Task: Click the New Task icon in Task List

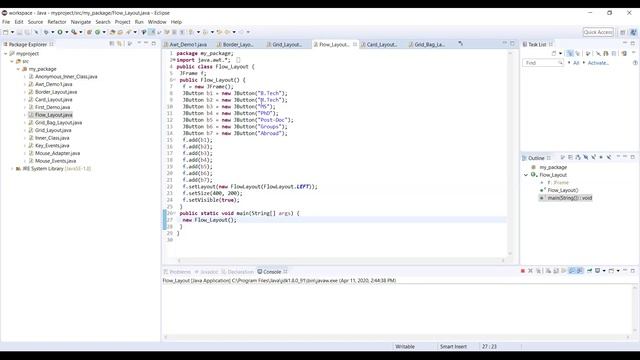Action: 554,53
